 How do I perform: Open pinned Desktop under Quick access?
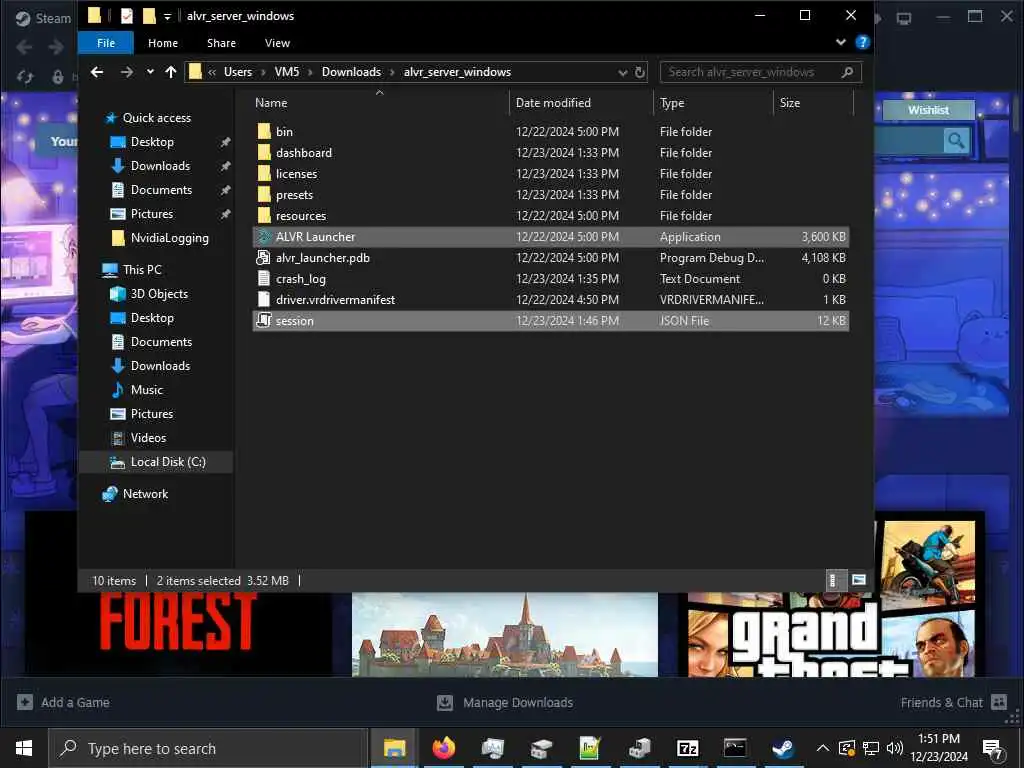click(x=152, y=142)
